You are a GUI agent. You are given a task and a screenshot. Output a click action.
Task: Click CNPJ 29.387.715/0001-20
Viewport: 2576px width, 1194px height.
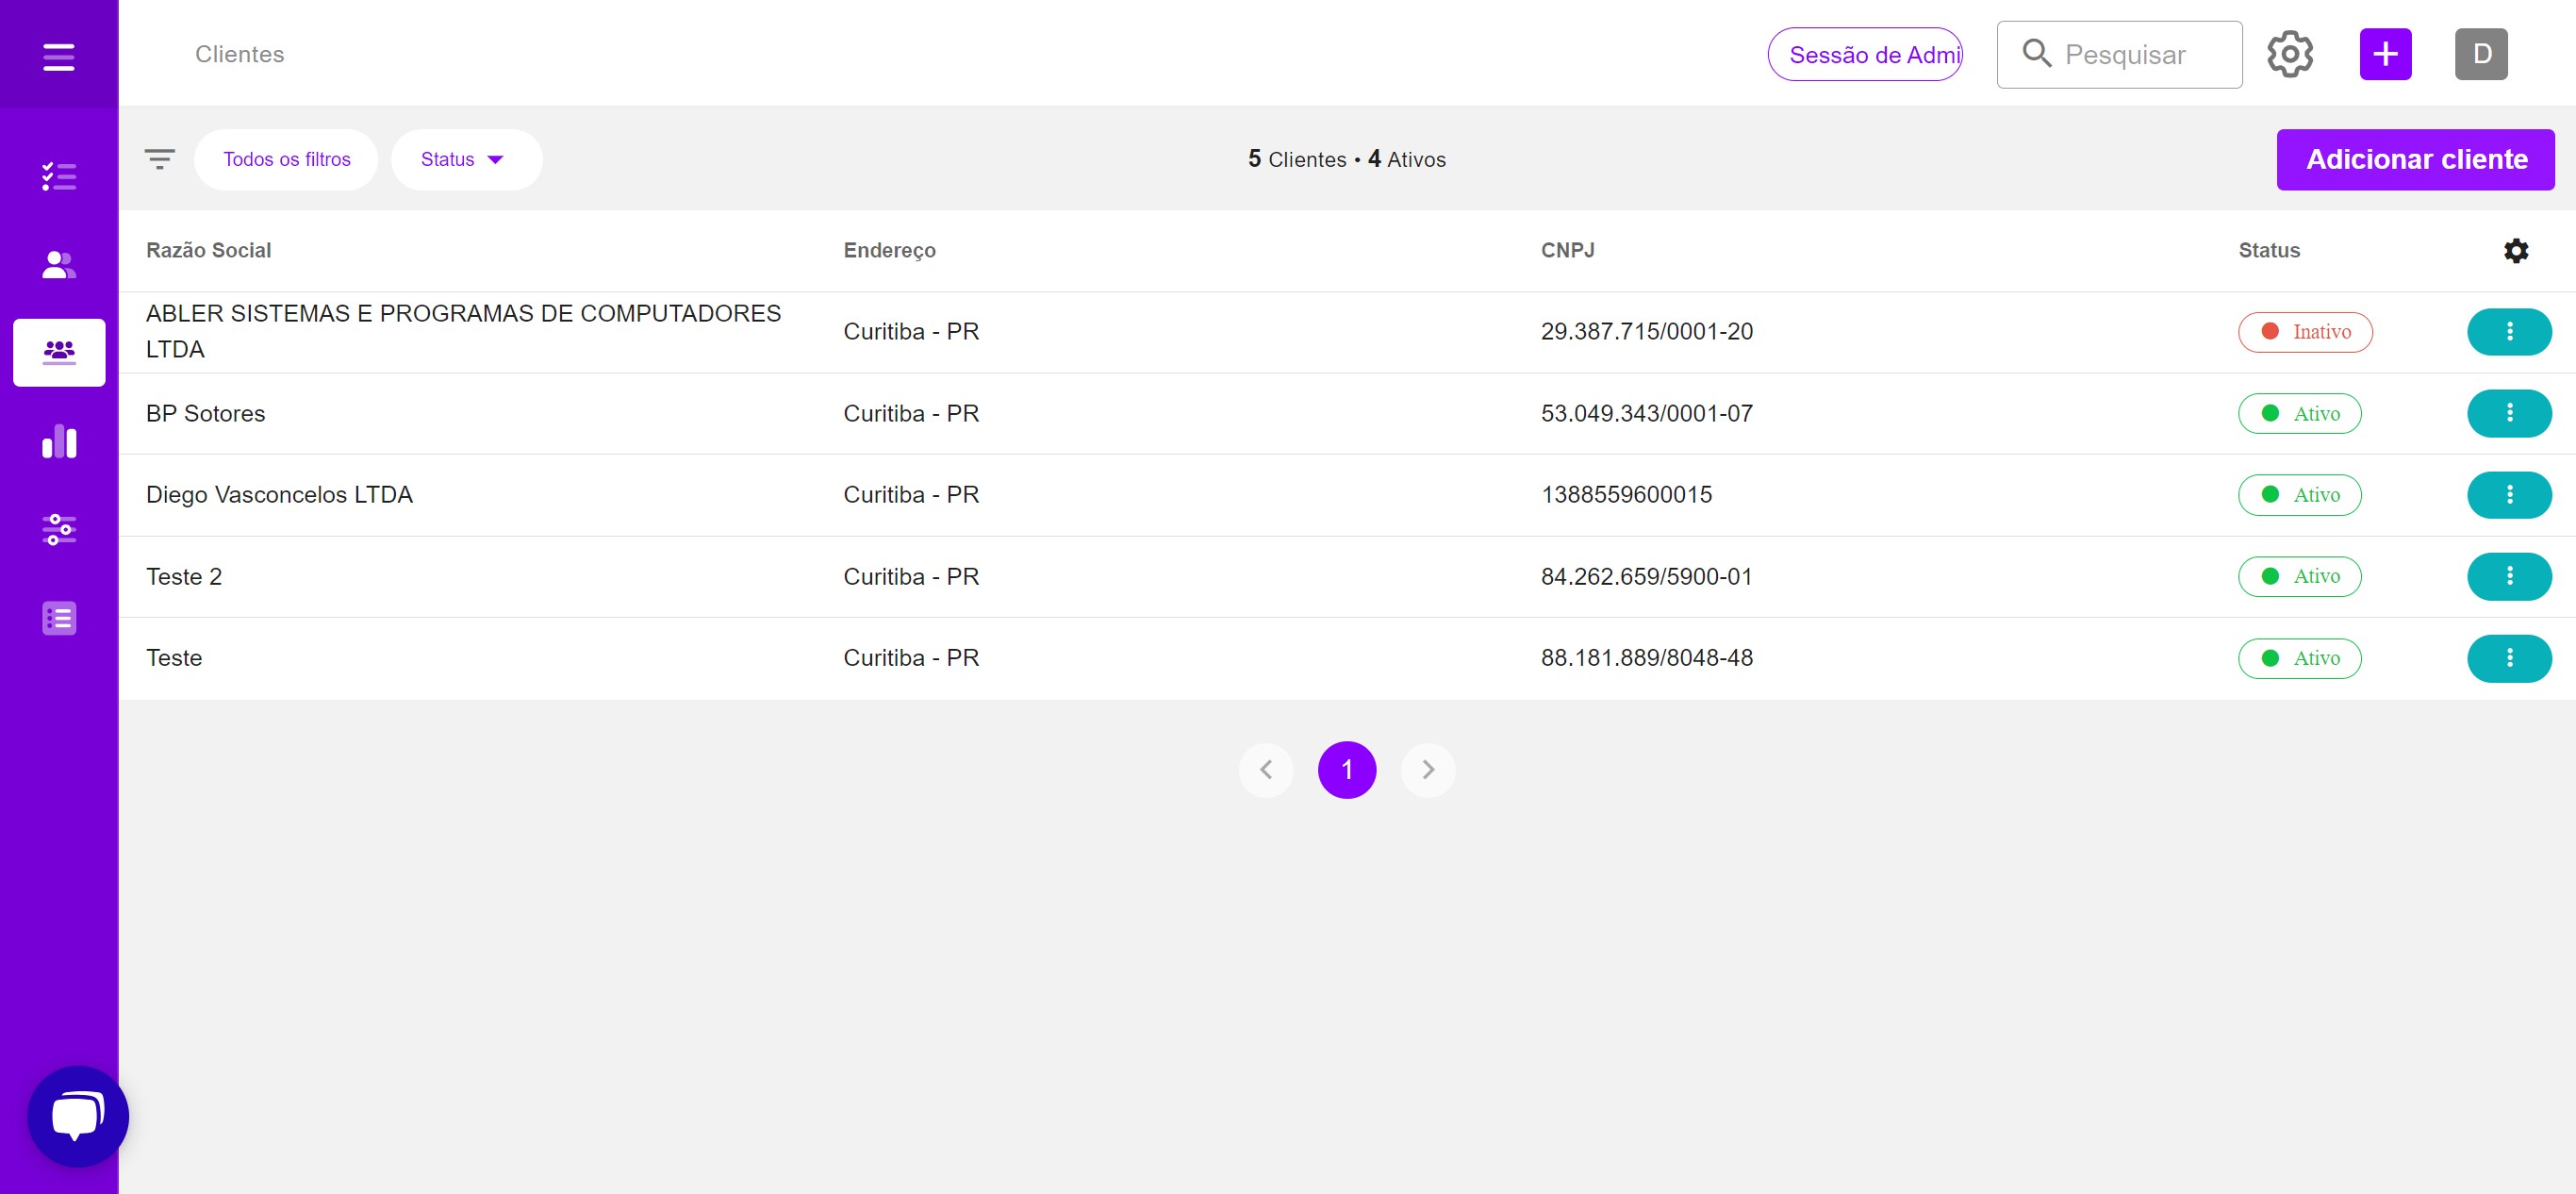click(x=1646, y=331)
